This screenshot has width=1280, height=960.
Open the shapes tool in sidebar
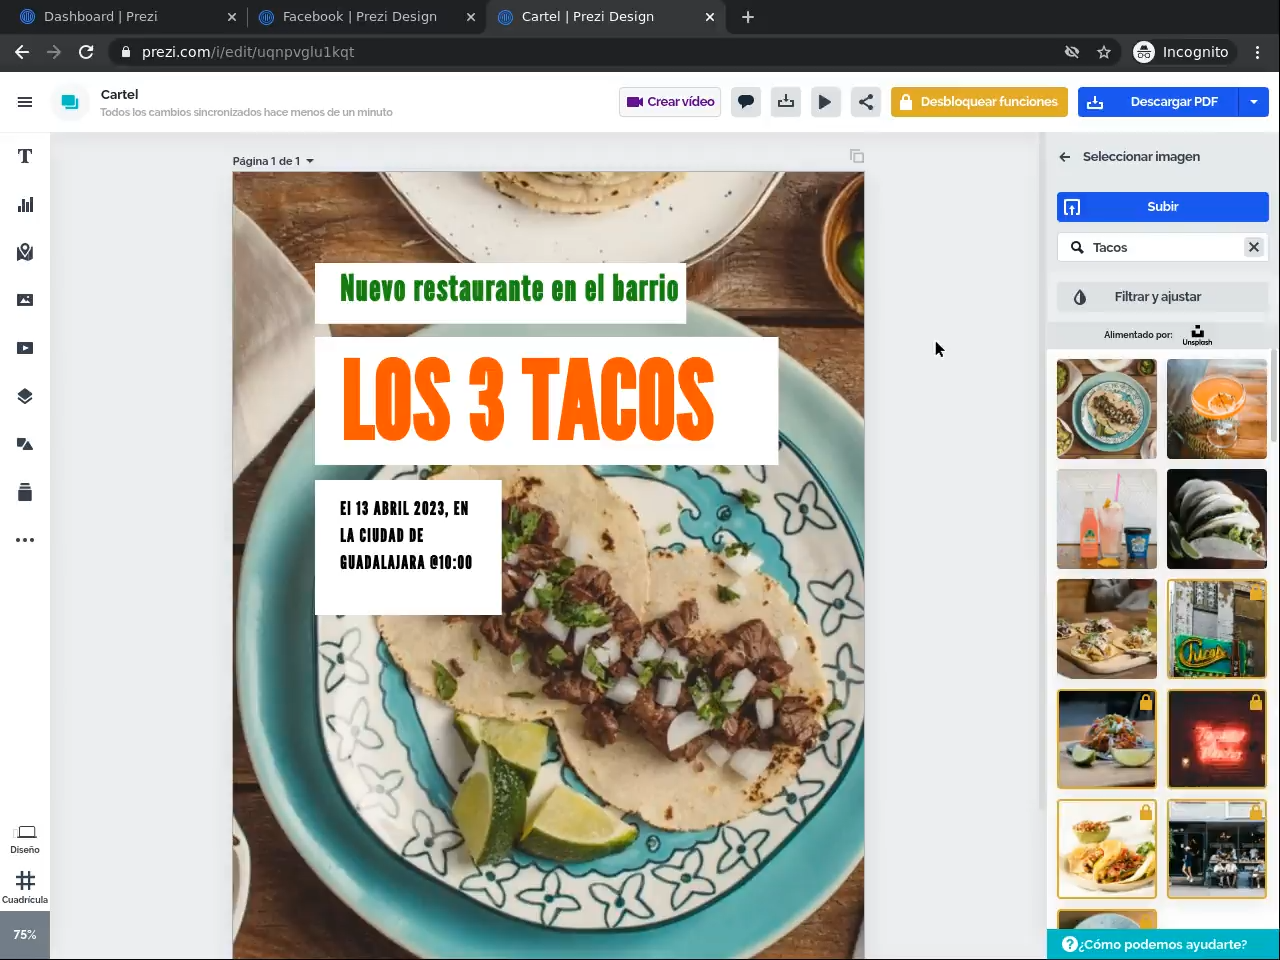[25, 444]
